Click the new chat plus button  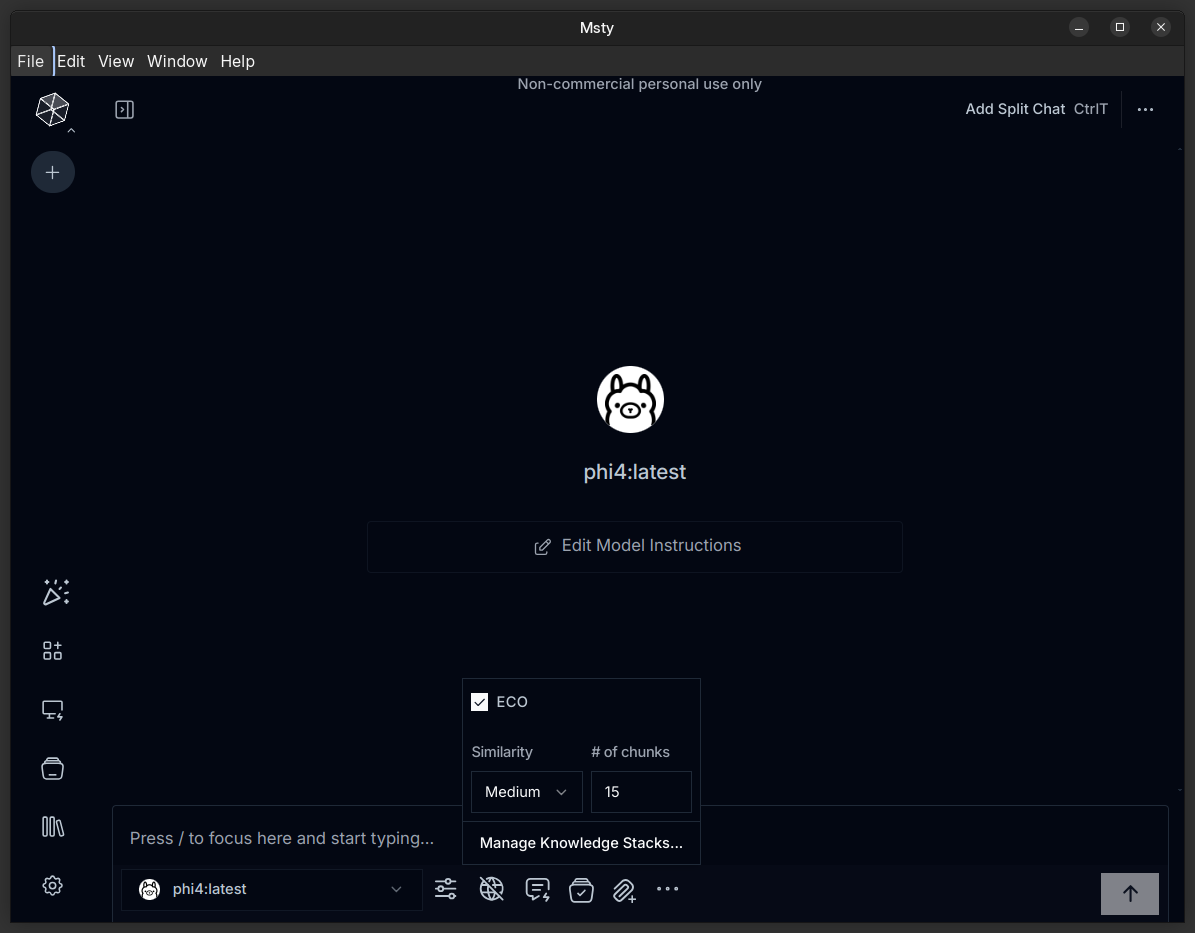click(53, 173)
